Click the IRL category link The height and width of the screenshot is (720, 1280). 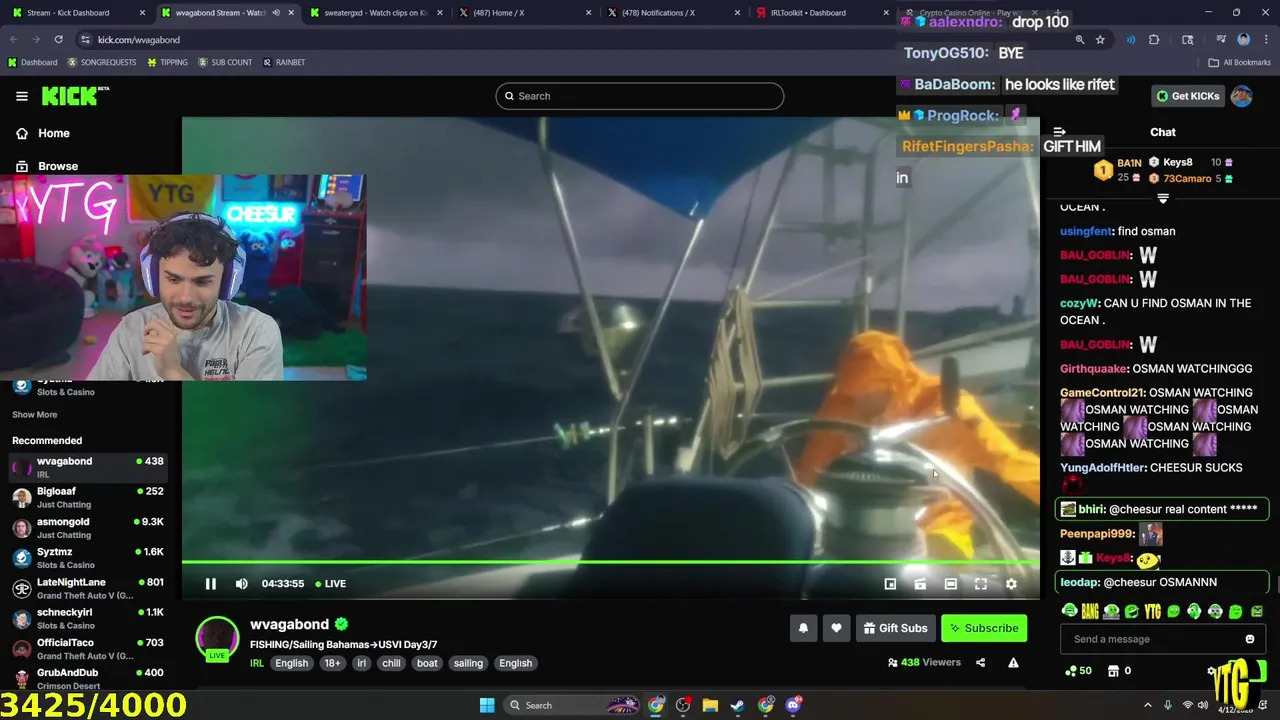(257, 663)
